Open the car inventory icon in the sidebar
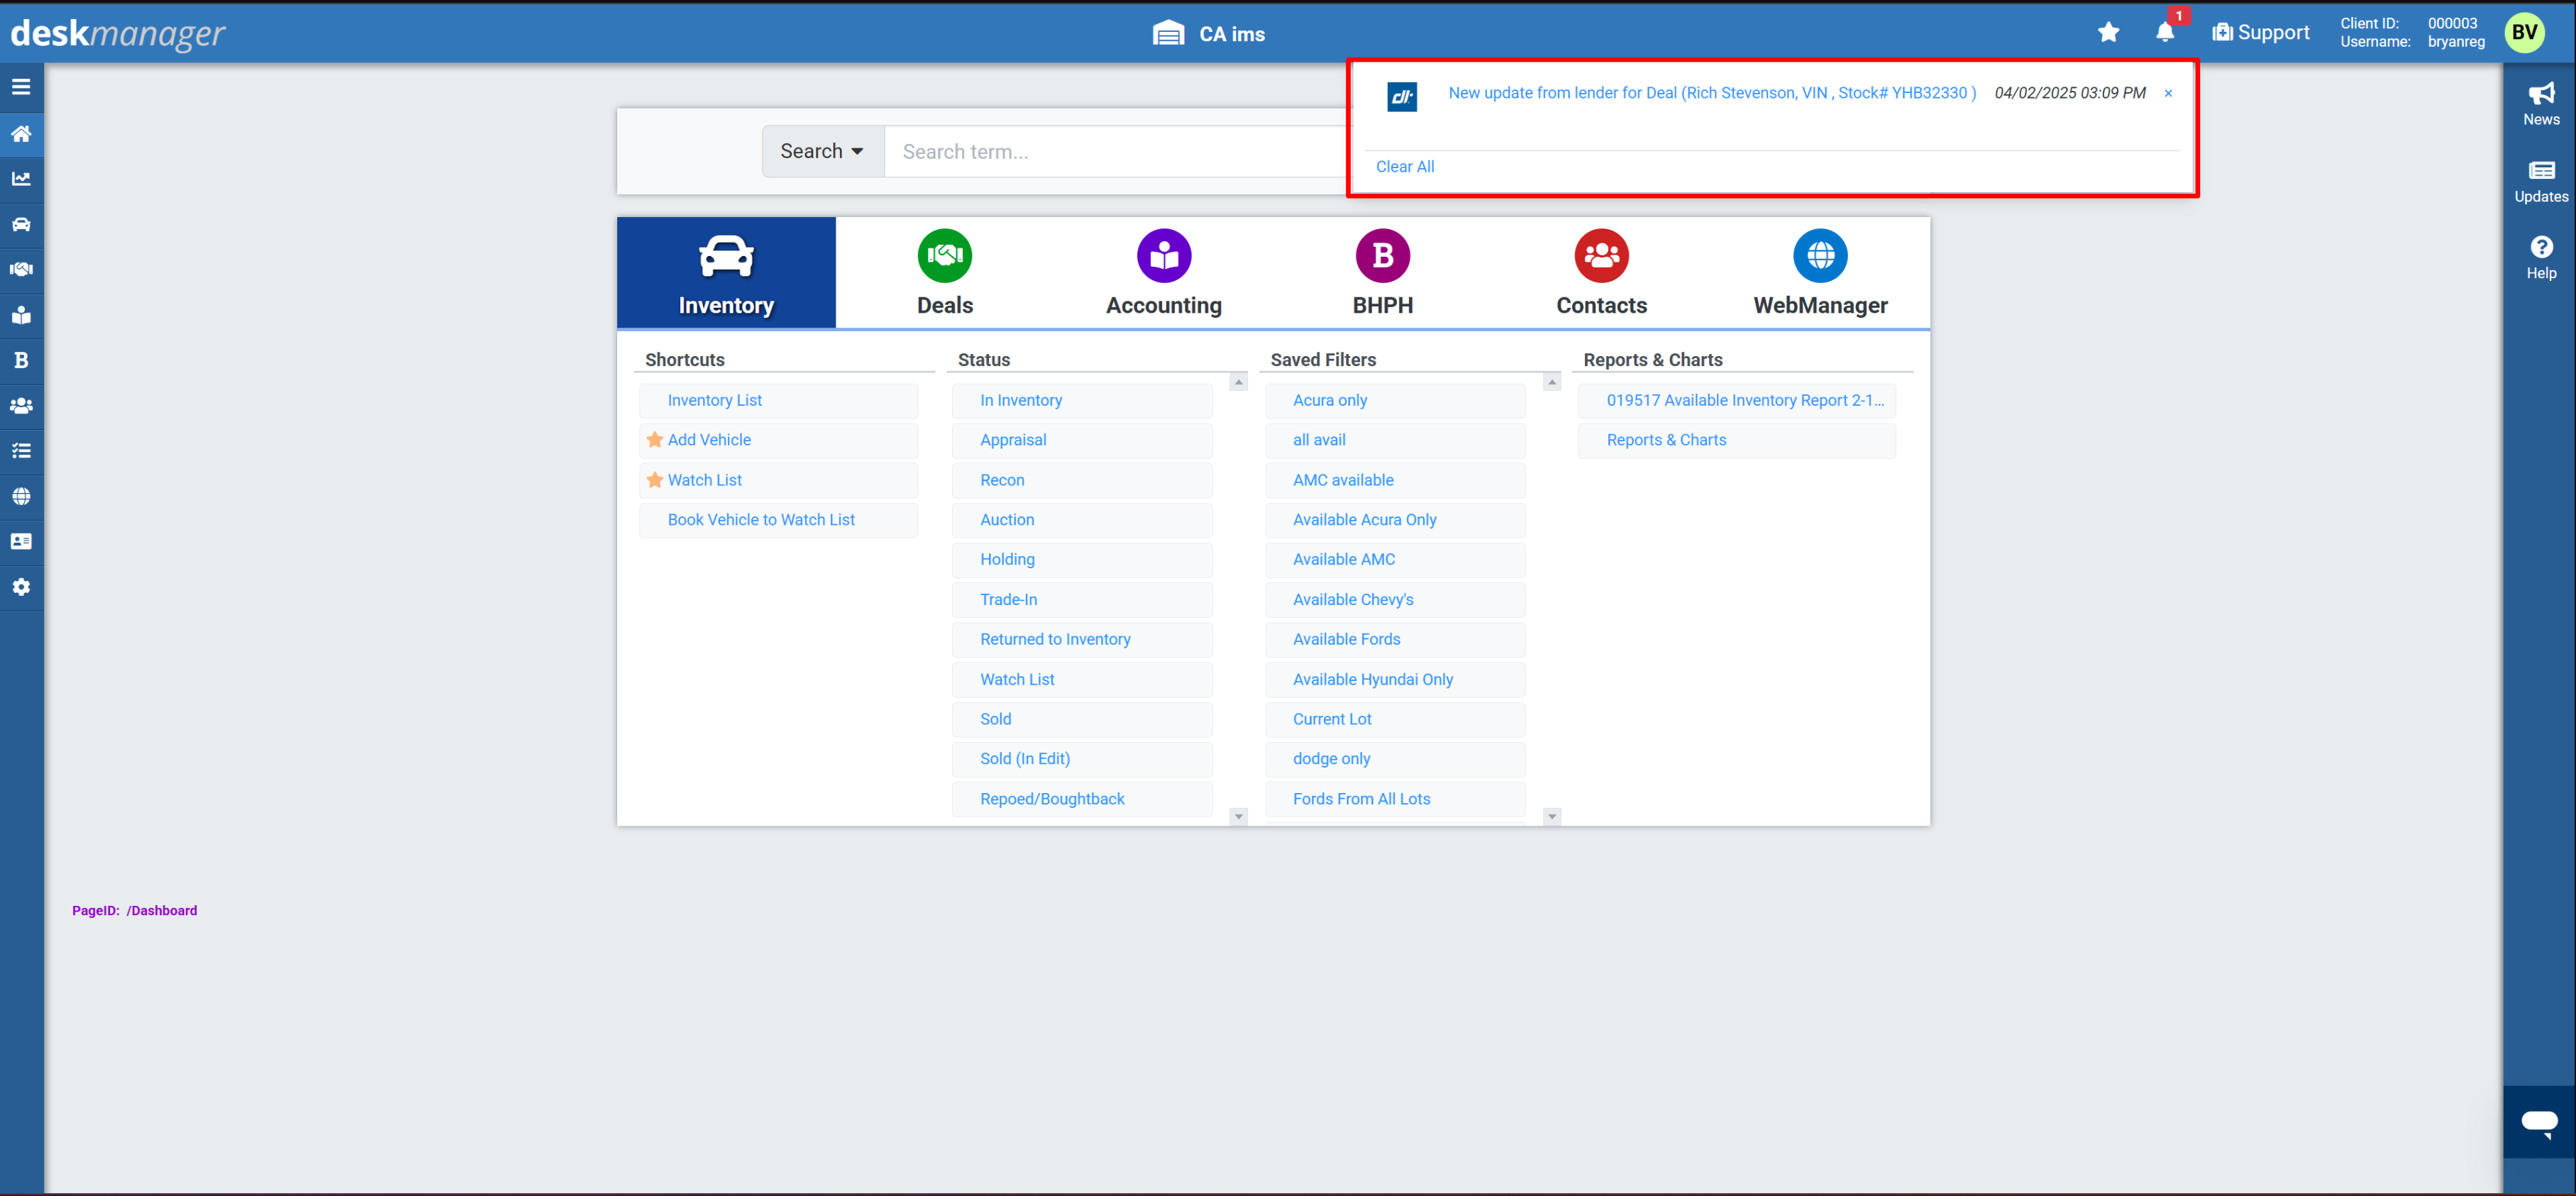This screenshot has height=1196, width=2576. [x=21, y=224]
